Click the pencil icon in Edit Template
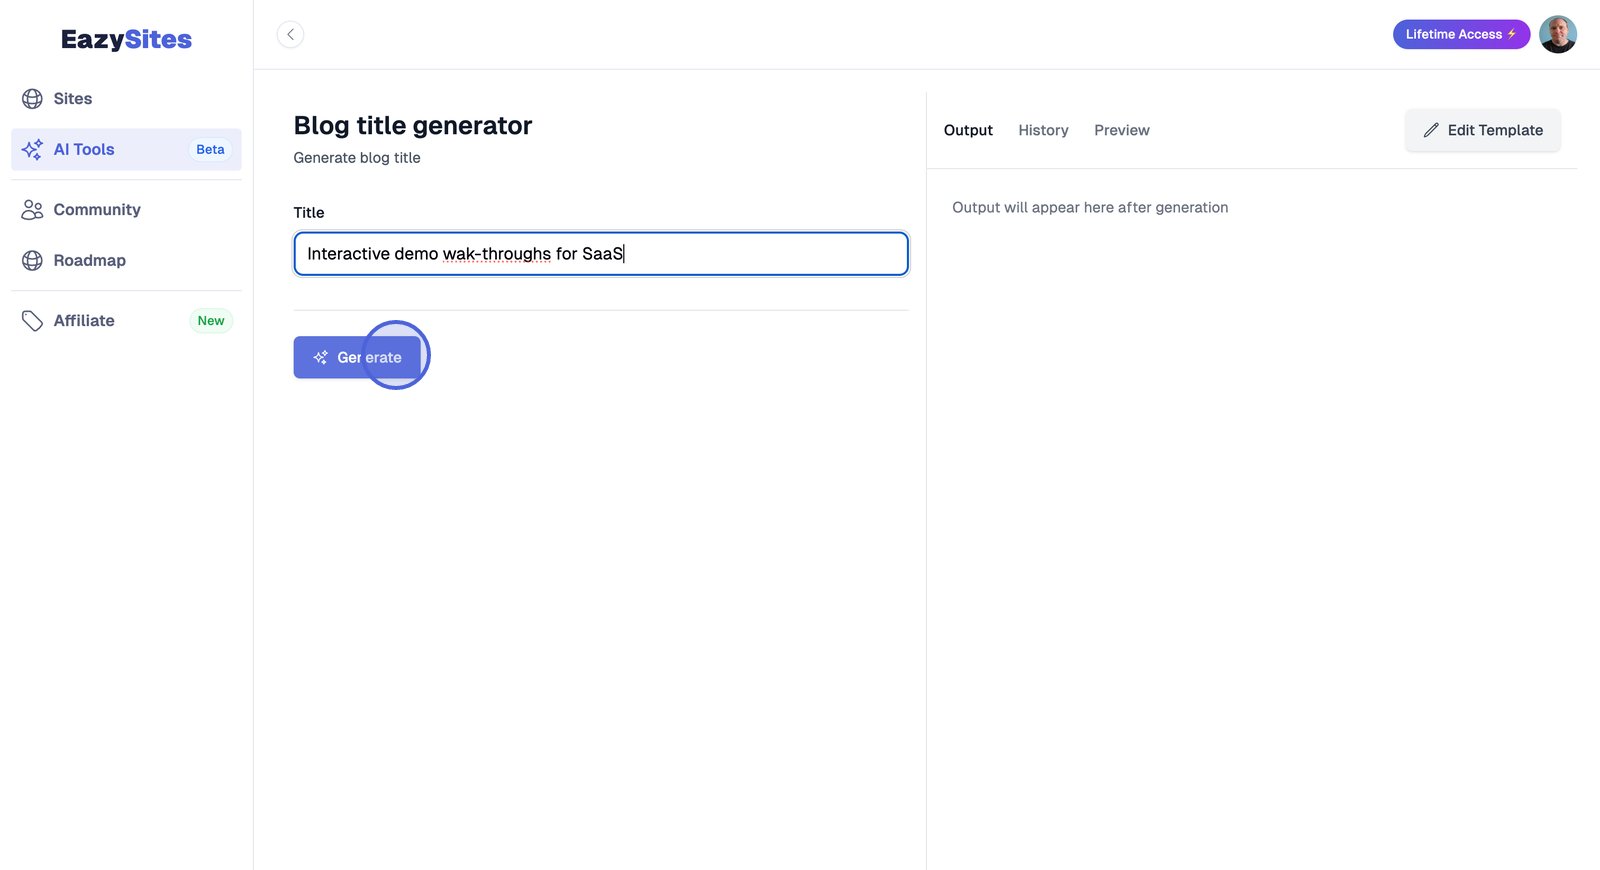 coord(1431,130)
